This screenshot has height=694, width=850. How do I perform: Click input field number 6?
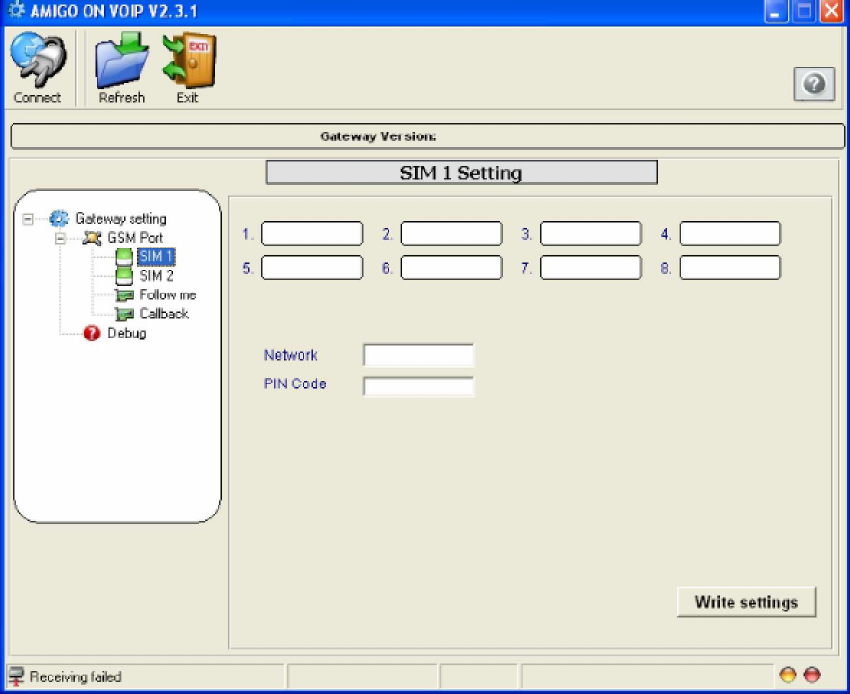(x=452, y=268)
